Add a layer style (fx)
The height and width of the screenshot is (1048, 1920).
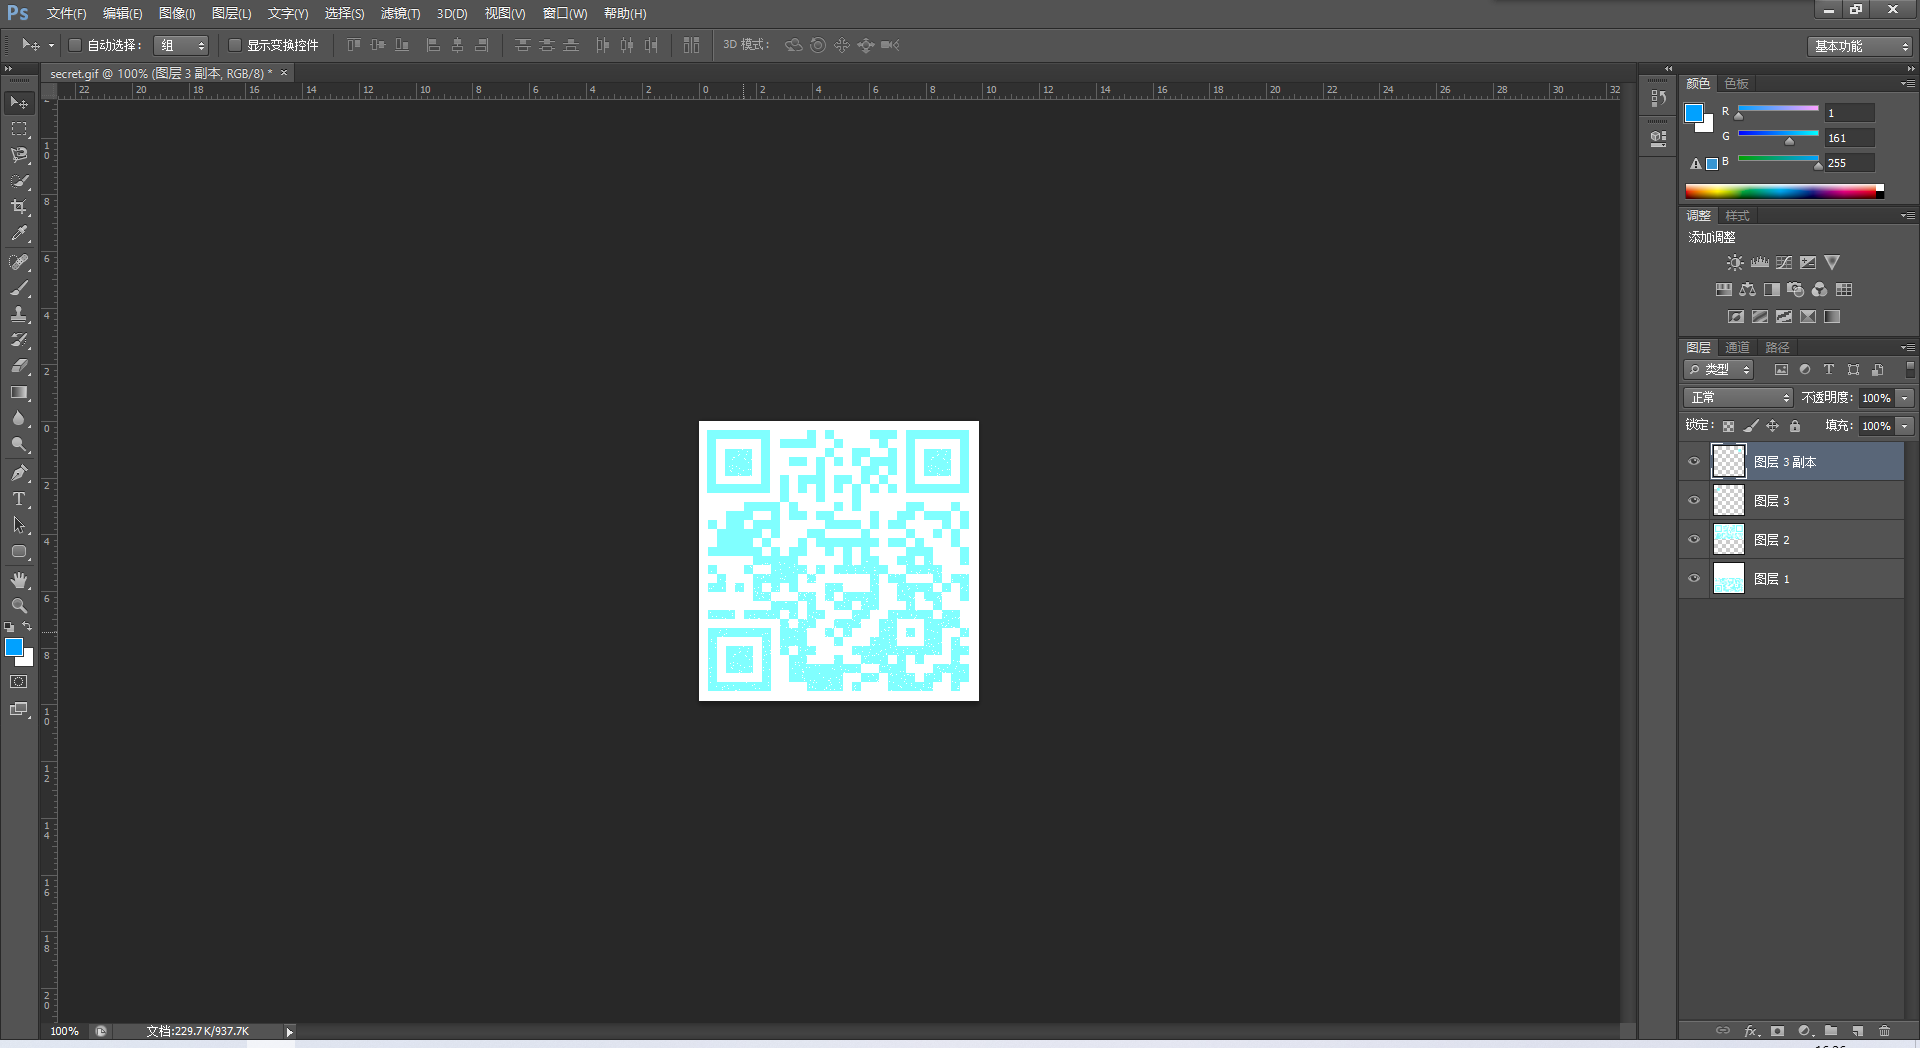pyautogui.click(x=1751, y=1031)
